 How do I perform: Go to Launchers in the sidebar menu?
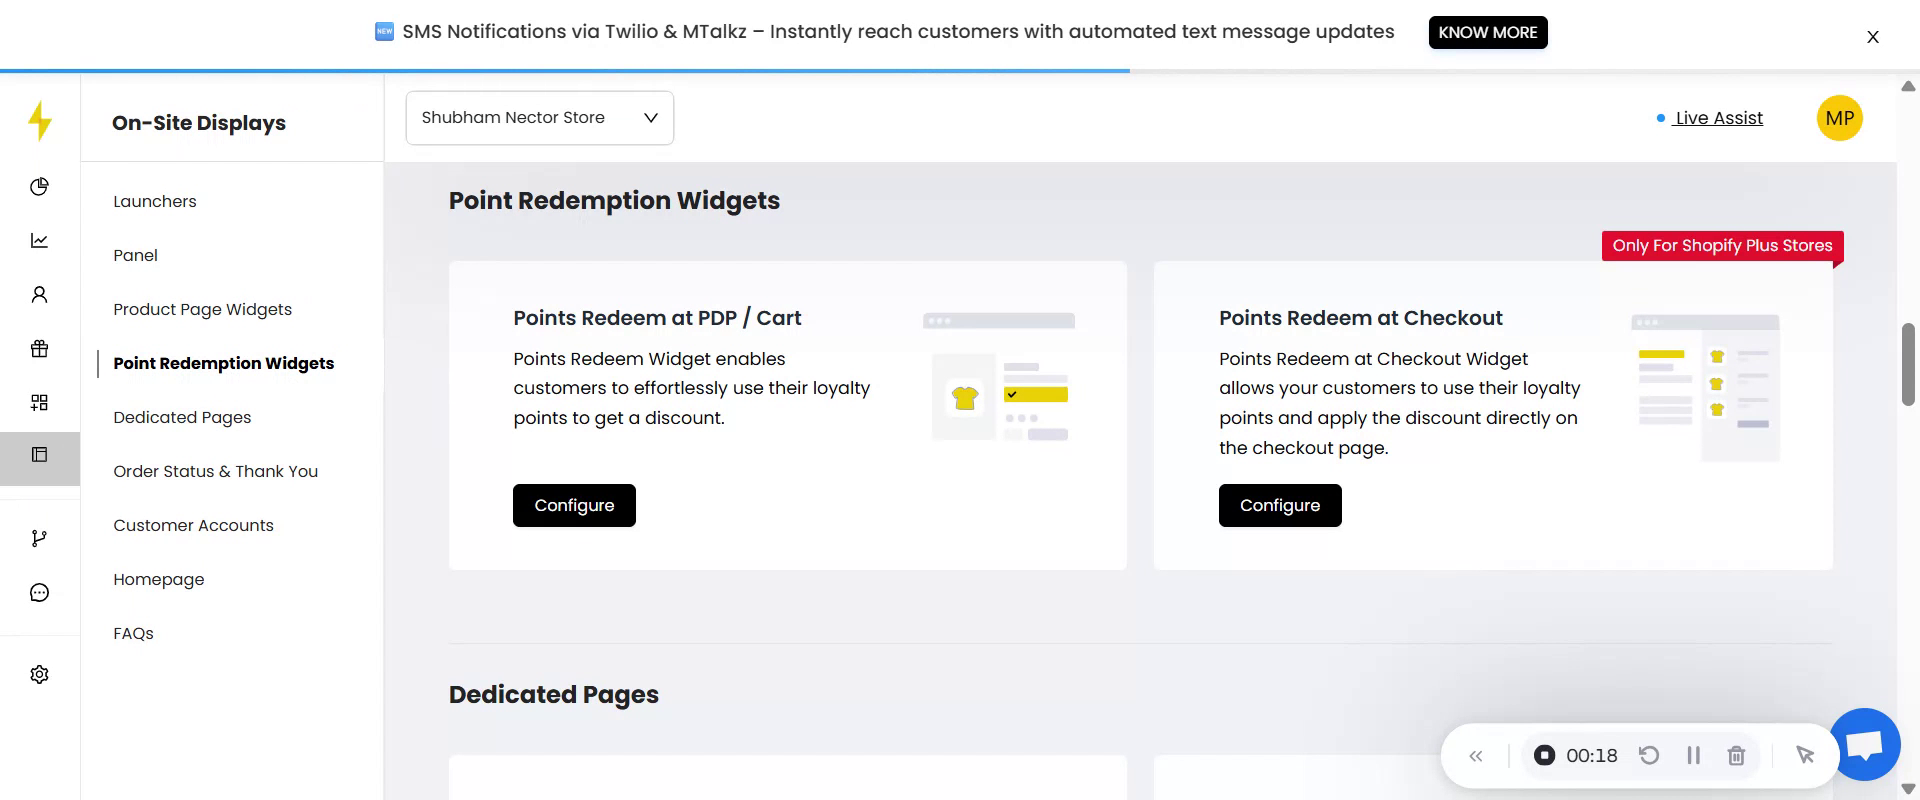pos(155,201)
